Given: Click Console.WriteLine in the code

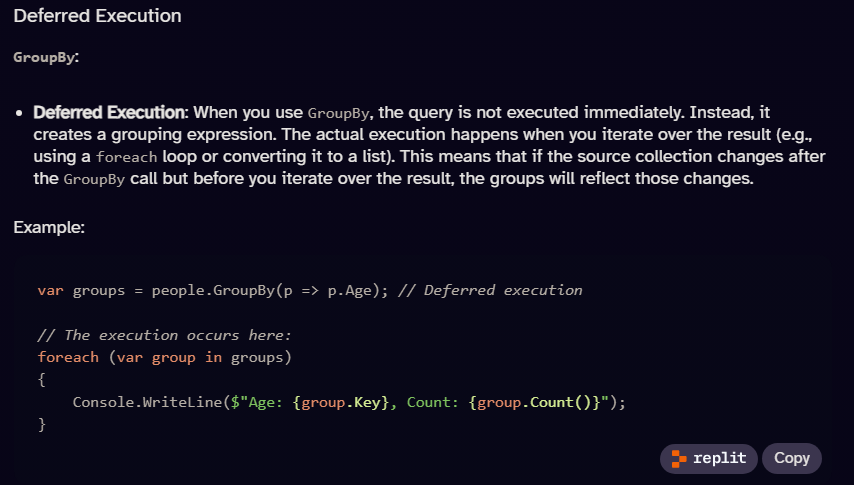Looking at the screenshot, I should [x=147, y=402].
